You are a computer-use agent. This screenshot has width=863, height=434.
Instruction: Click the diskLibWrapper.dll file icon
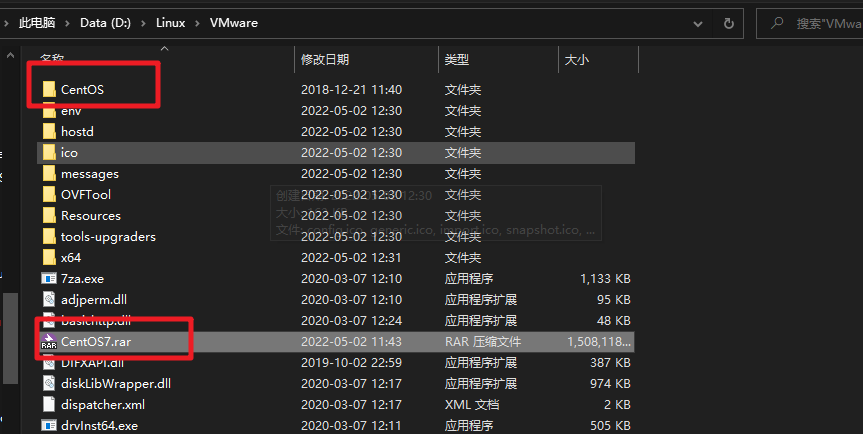click(x=49, y=383)
